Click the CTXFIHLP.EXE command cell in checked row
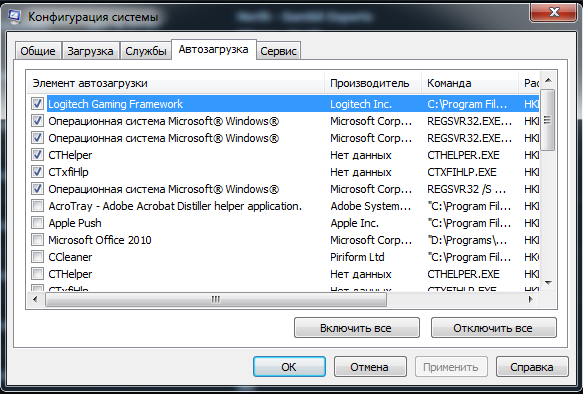Screen dimensions: 583x394 coord(462,172)
